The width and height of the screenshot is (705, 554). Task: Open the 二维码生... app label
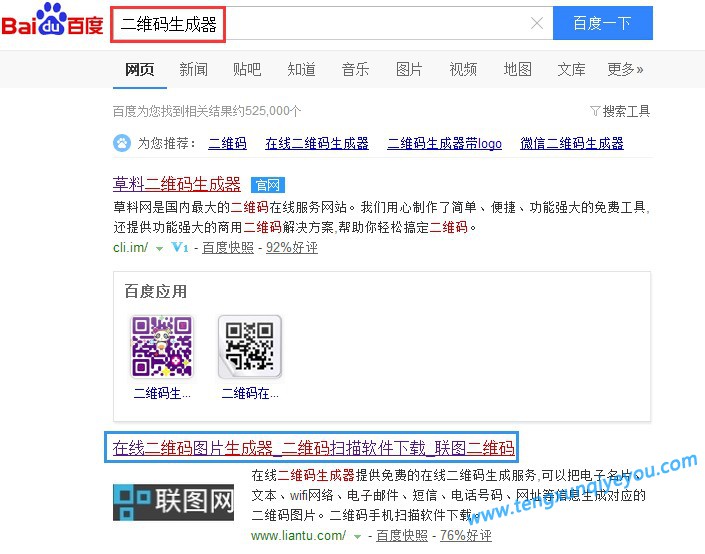pos(162,393)
